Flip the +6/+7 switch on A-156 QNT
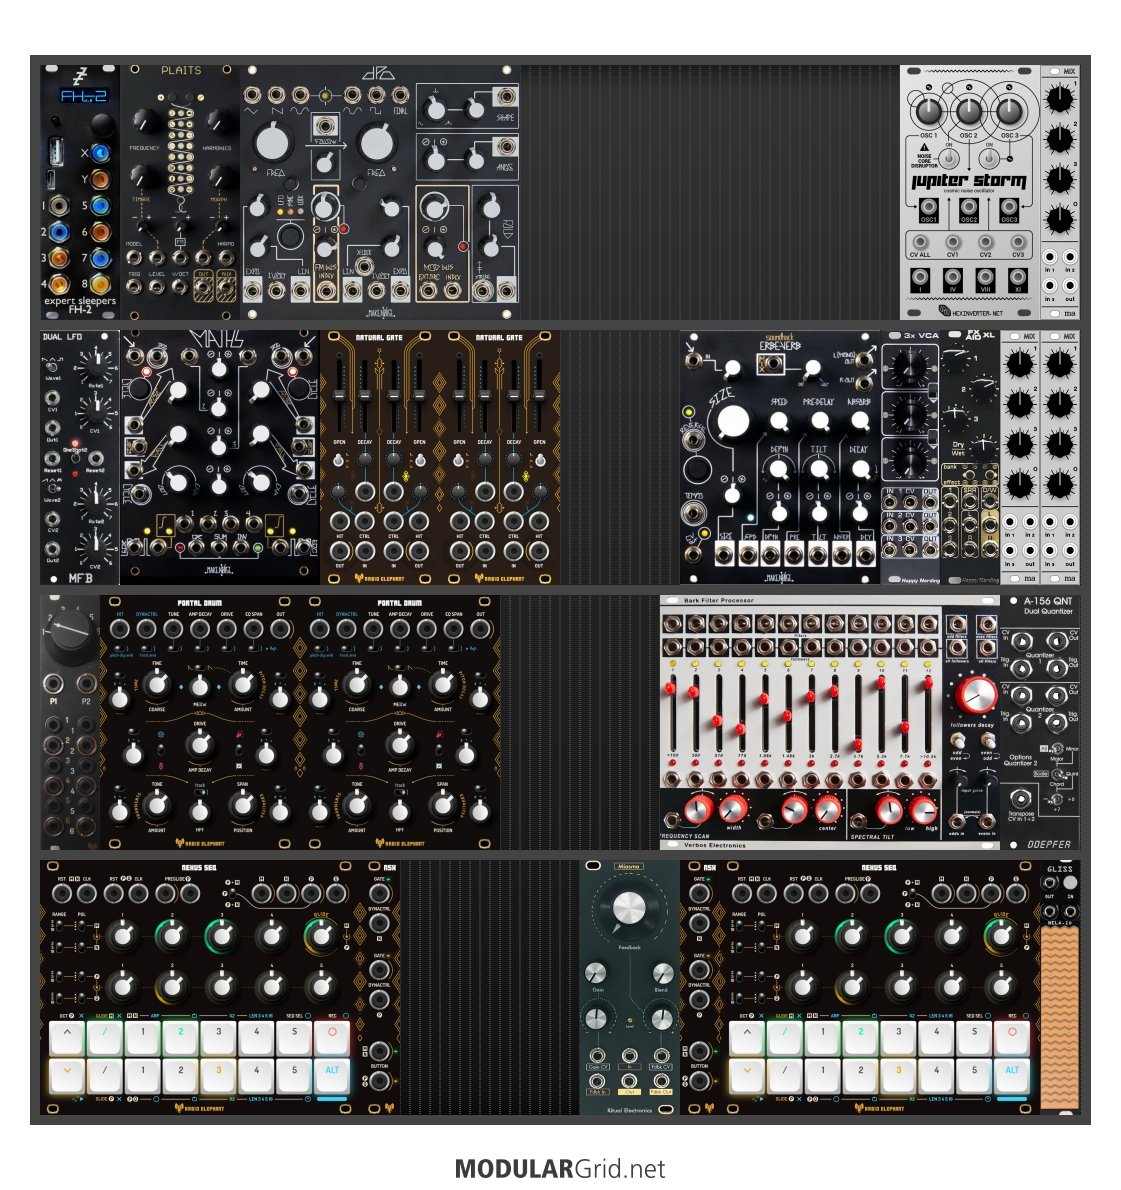Screen dimensions: 1121x1190 point(1056,801)
